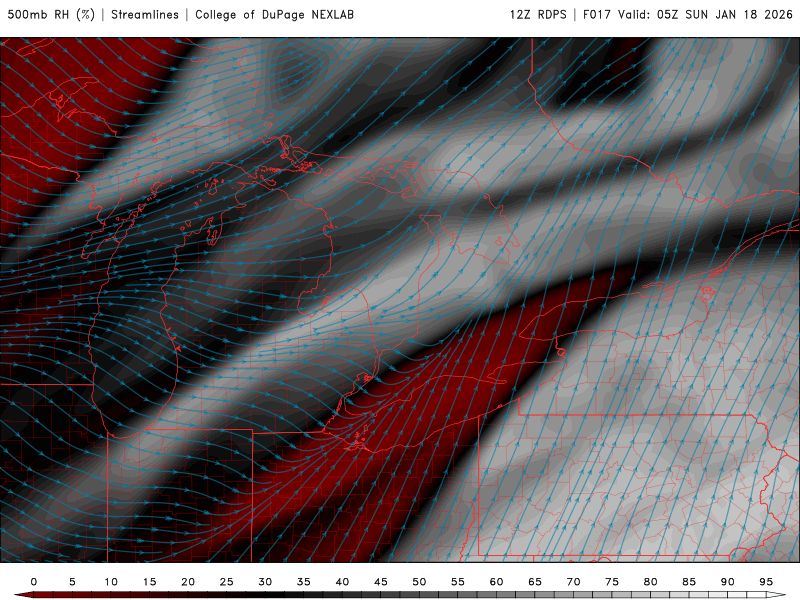Select the '40' scale value
This screenshot has width=800, height=600.
(342, 582)
